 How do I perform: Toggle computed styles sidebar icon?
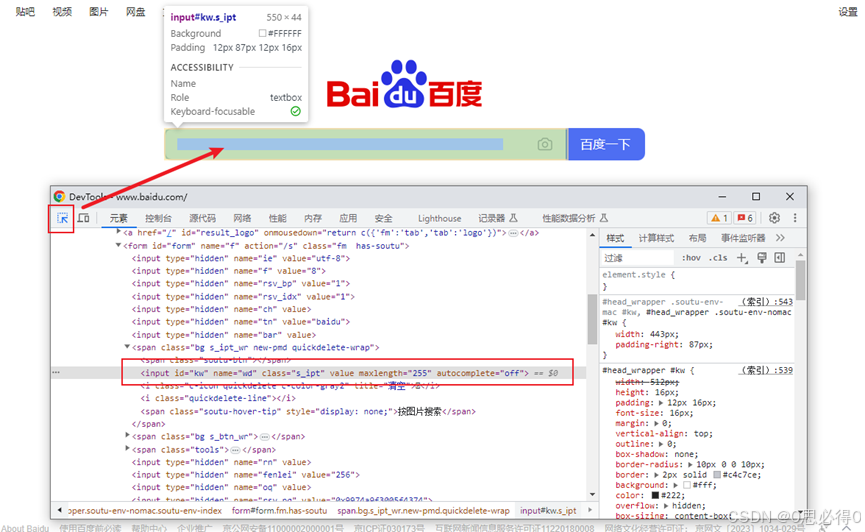coord(779,258)
